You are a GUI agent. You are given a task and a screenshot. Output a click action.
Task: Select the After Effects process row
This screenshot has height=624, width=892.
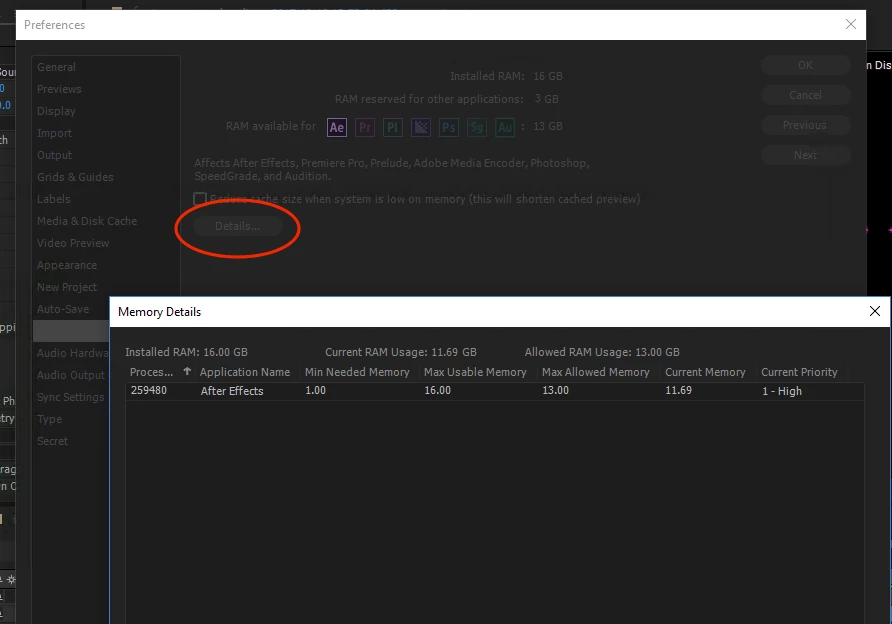[495, 391]
